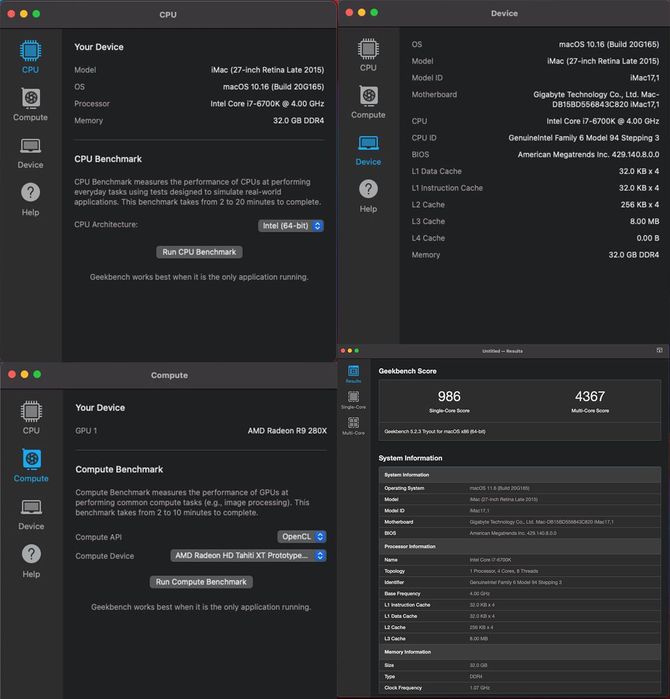Image resolution: width=670 pixels, height=699 pixels.
Task: Switch to CPU in the Device window sidebar
Action: [x=368, y=54]
